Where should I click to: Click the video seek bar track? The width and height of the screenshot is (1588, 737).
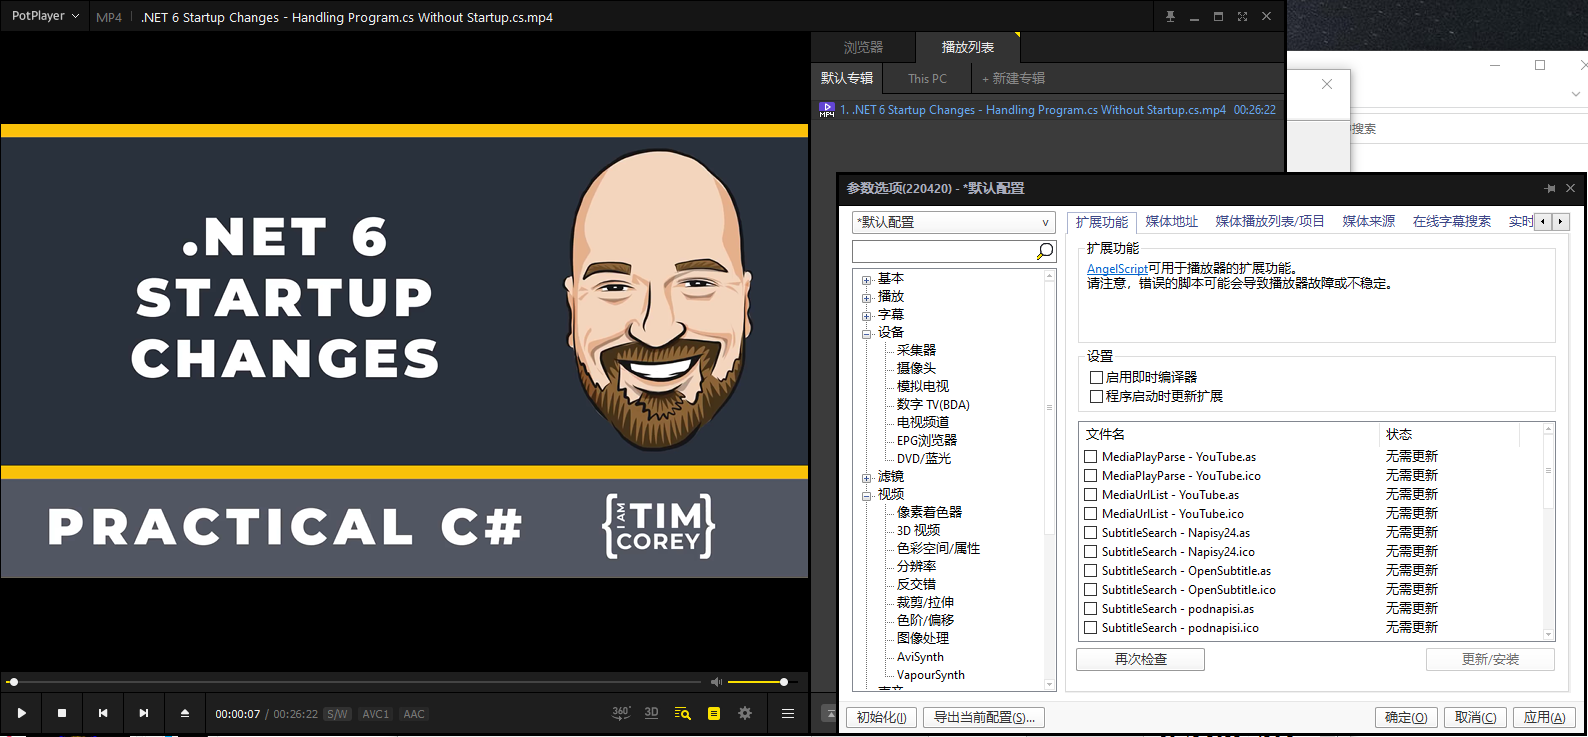[x=355, y=682]
